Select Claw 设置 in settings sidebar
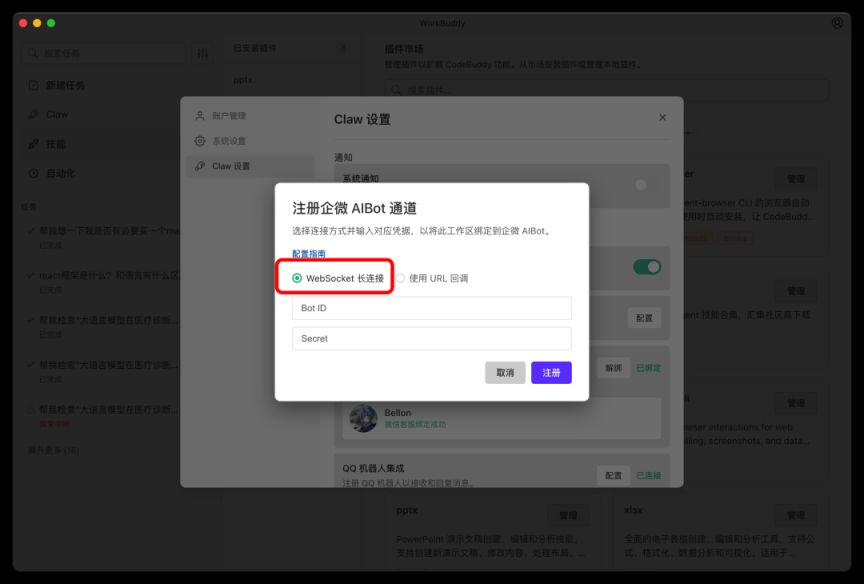 200,166
